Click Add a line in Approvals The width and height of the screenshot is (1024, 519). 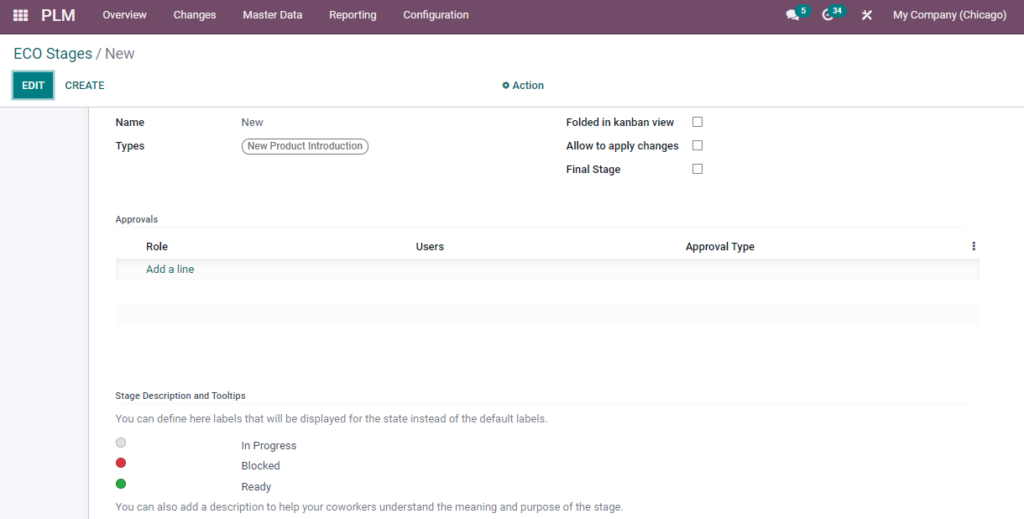[170, 269]
